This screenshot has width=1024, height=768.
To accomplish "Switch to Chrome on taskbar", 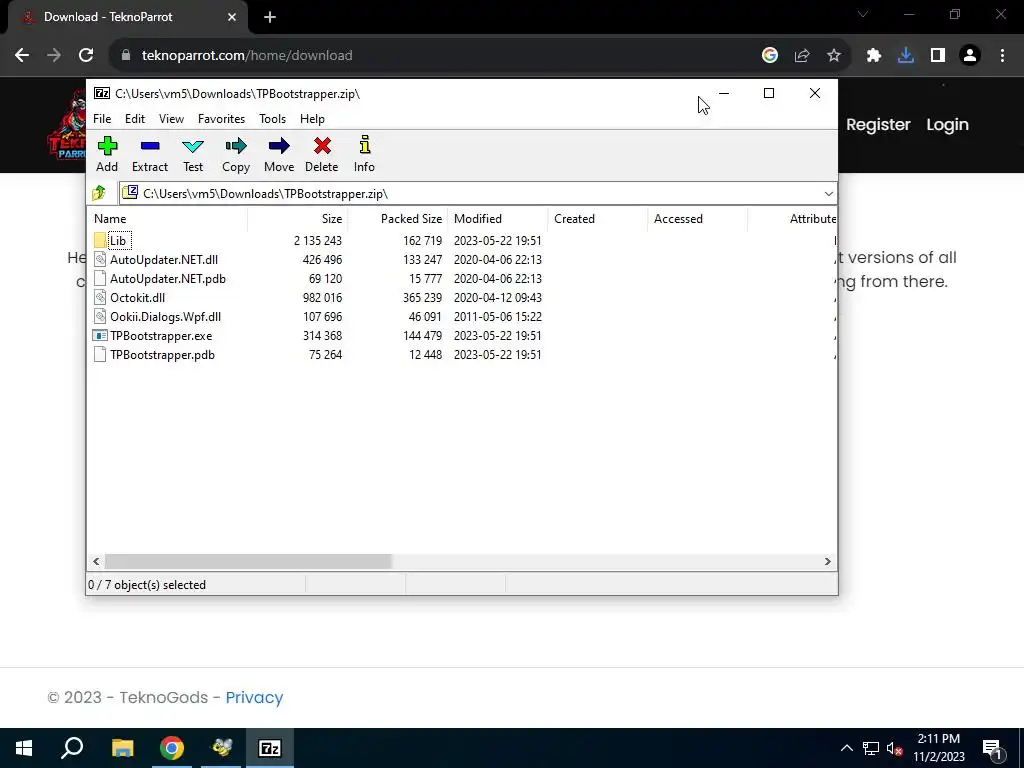I will click(x=172, y=748).
